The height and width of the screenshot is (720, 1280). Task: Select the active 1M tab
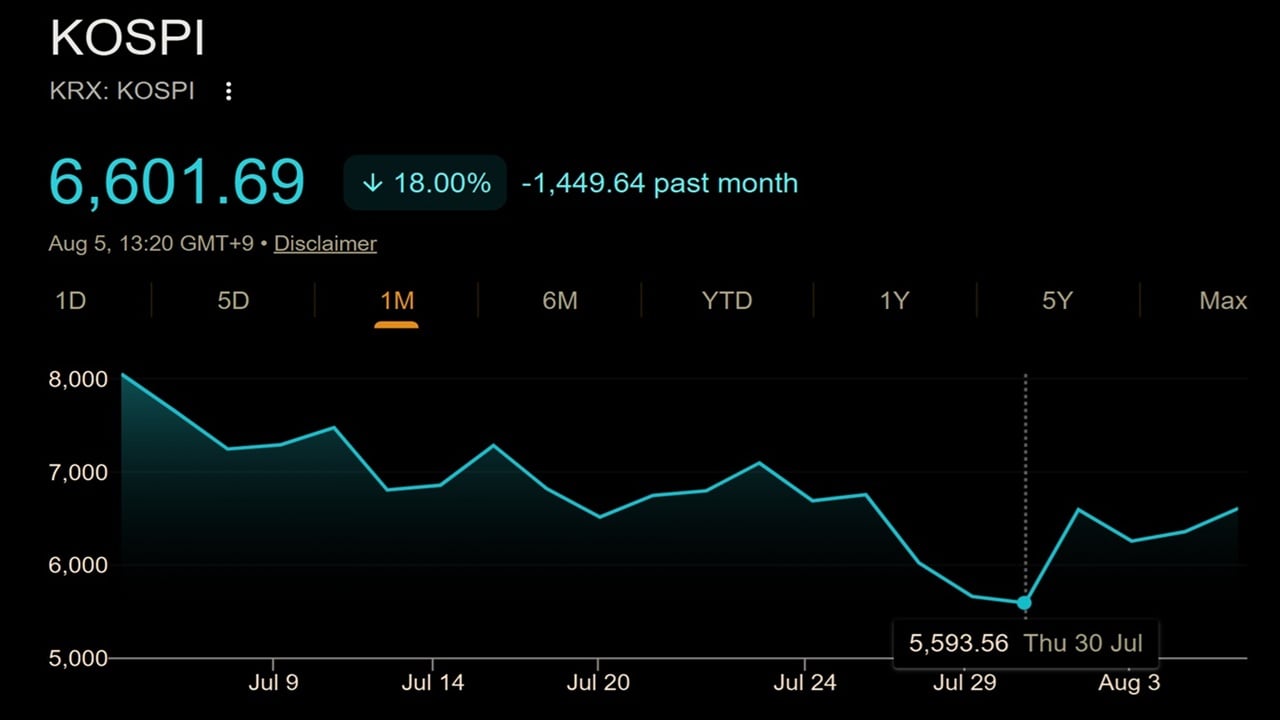pyautogui.click(x=396, y=300)
